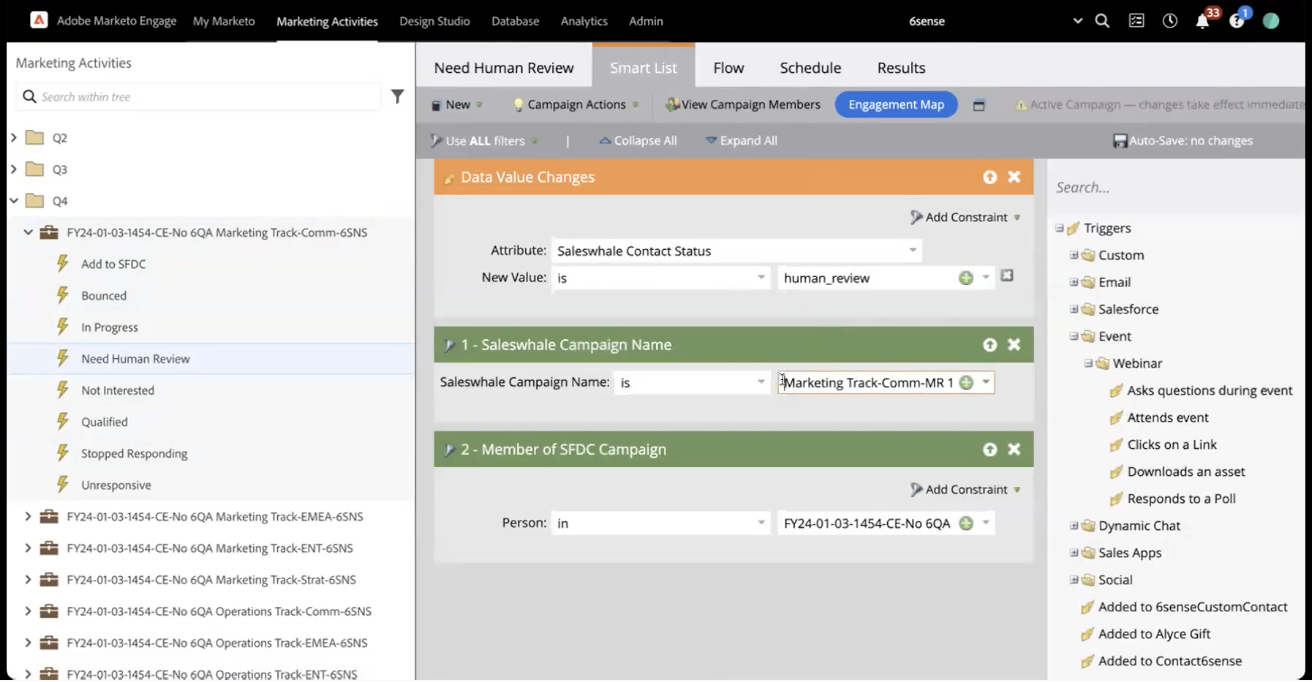Screen dimensions: 1312x682
Task: Expand the Custom triggers folder
Action: coord(1074,255)
